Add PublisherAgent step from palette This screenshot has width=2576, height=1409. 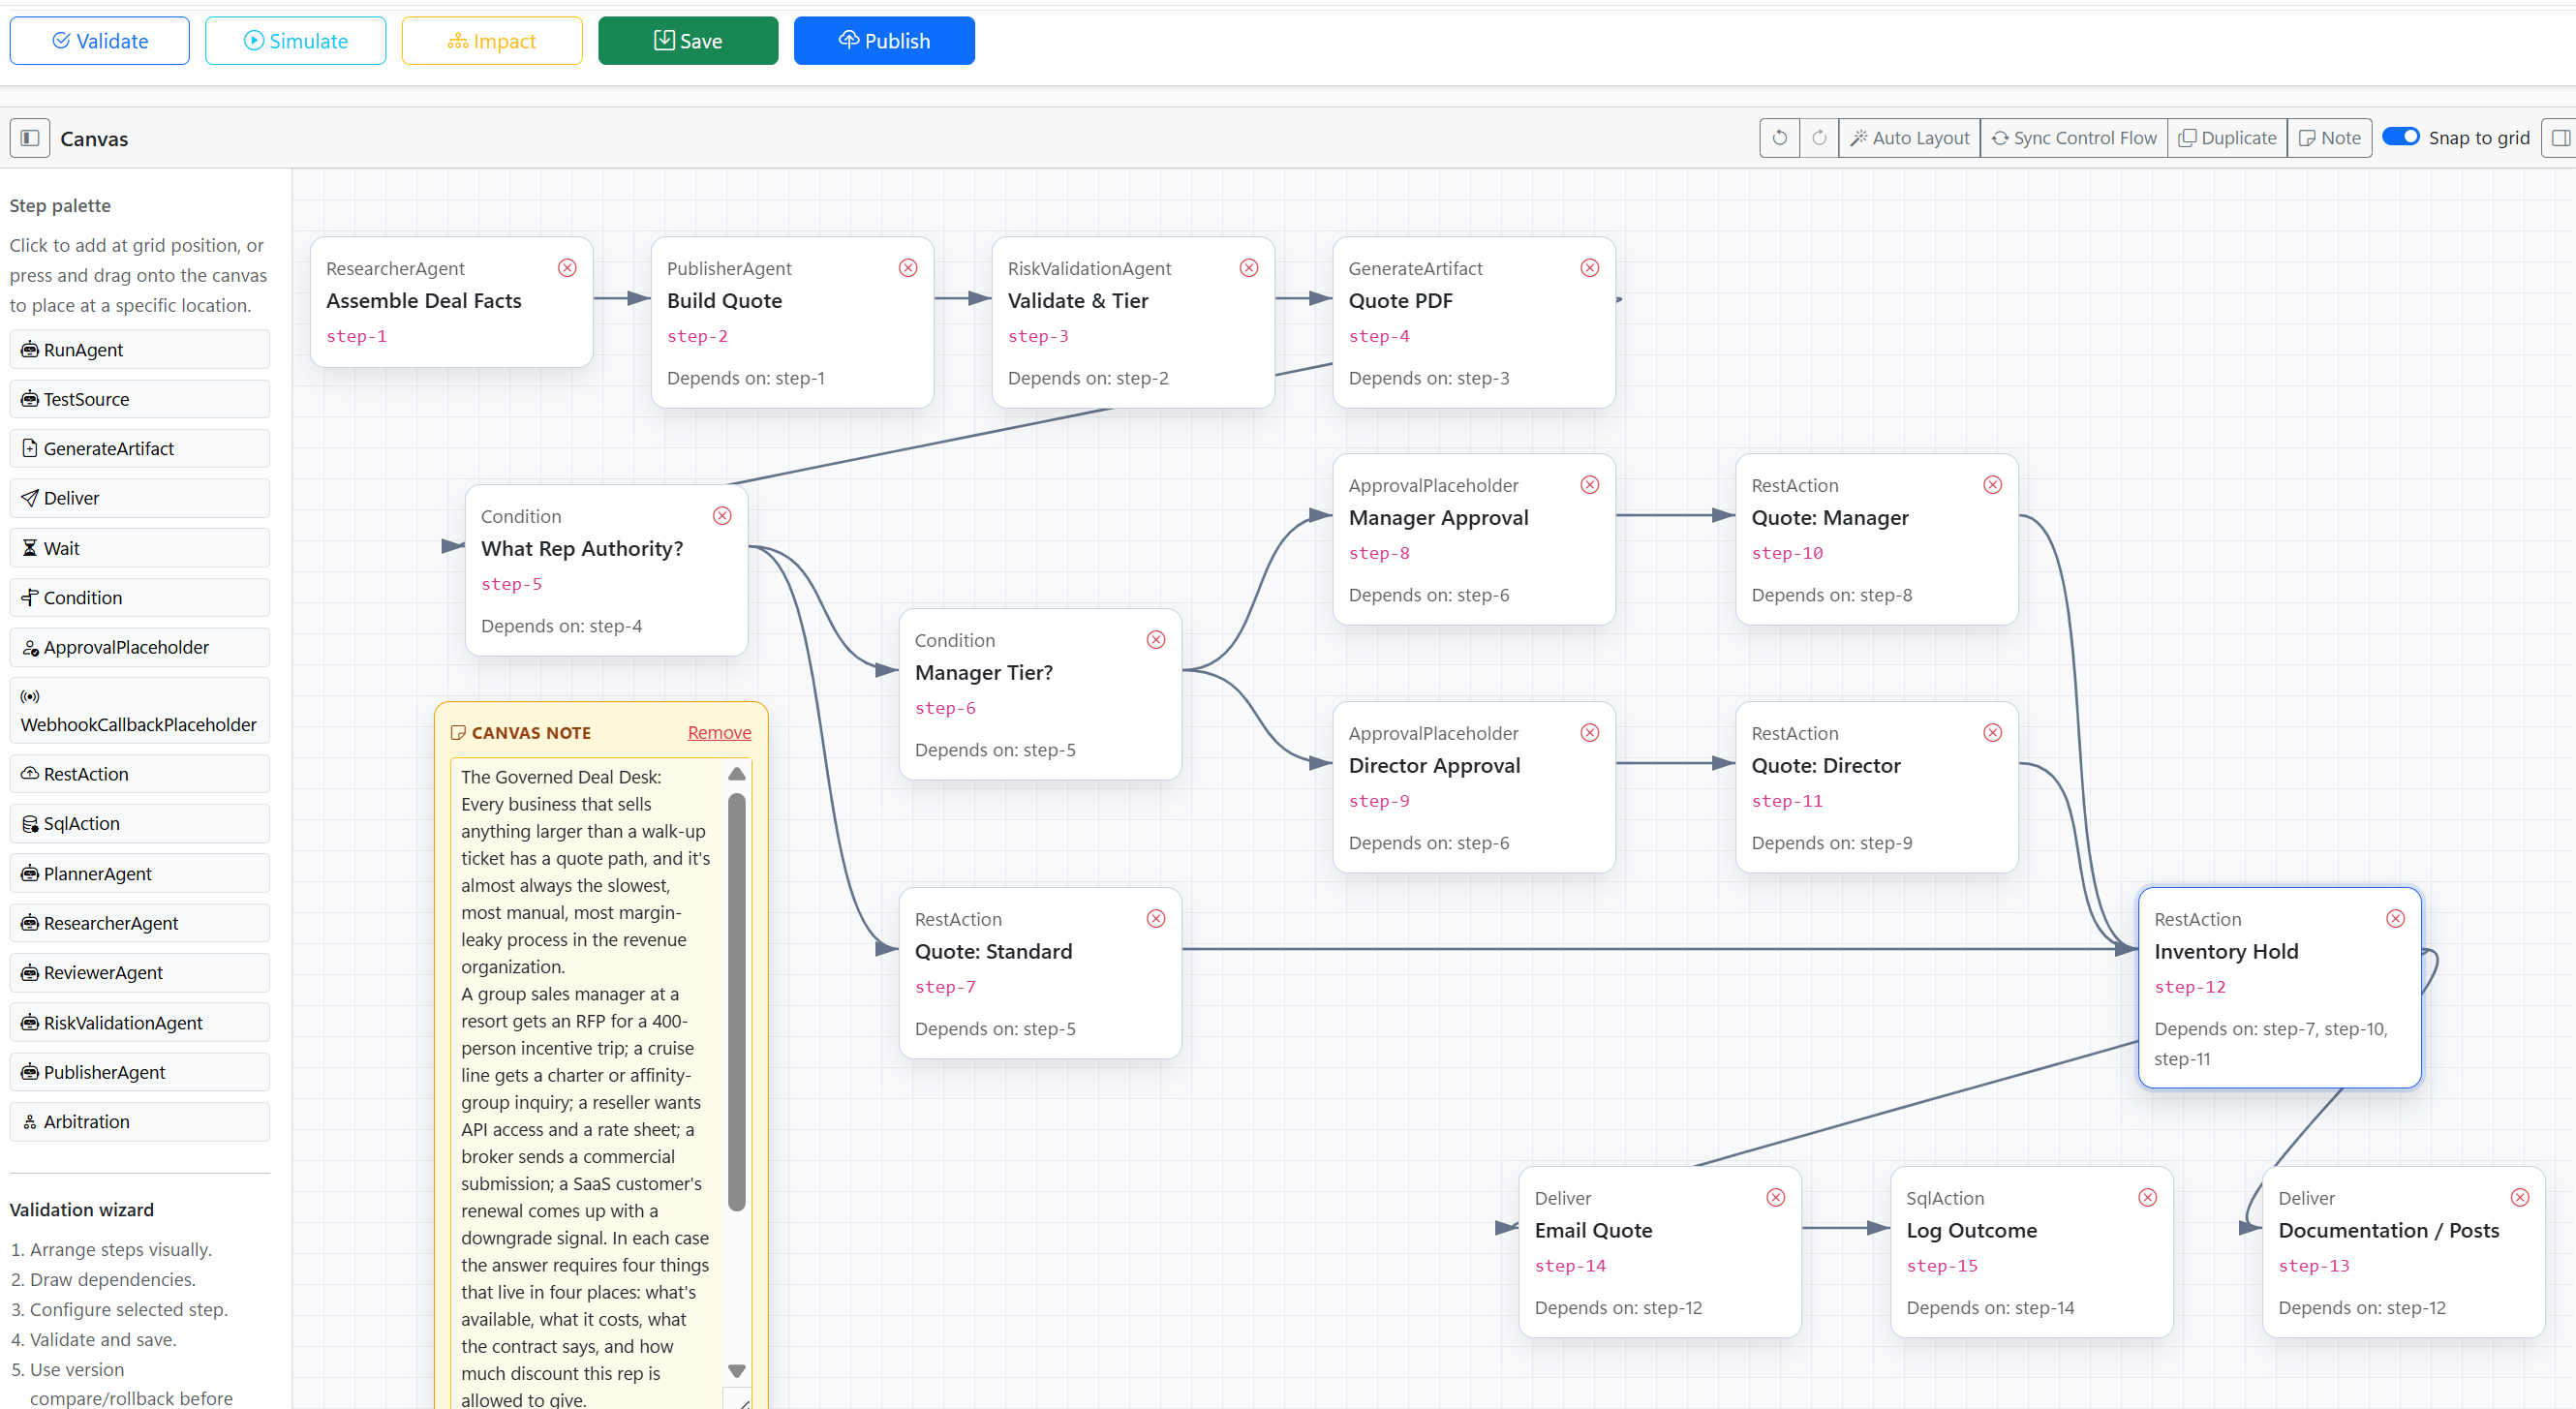140,1072
